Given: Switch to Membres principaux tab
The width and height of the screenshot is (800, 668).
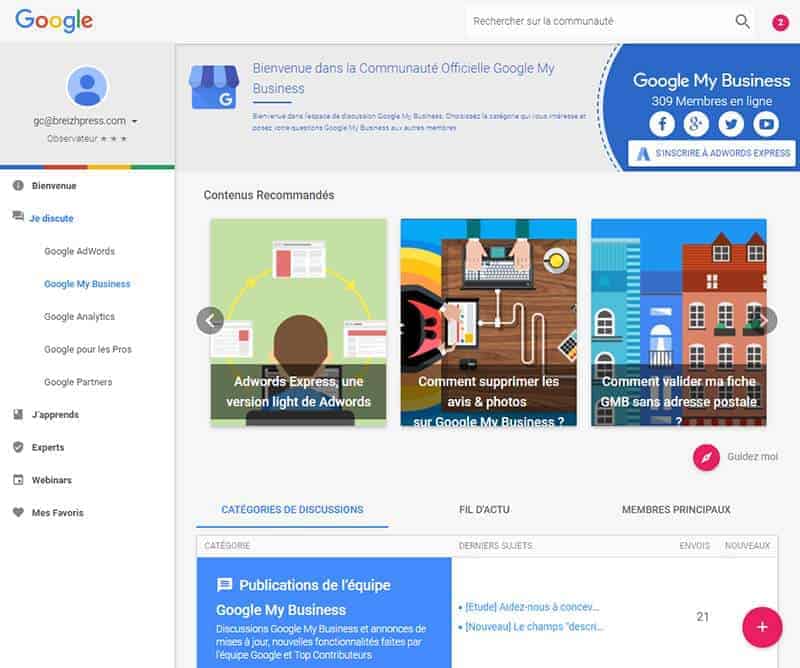Looking at the screenshot, I should point(676,509).
